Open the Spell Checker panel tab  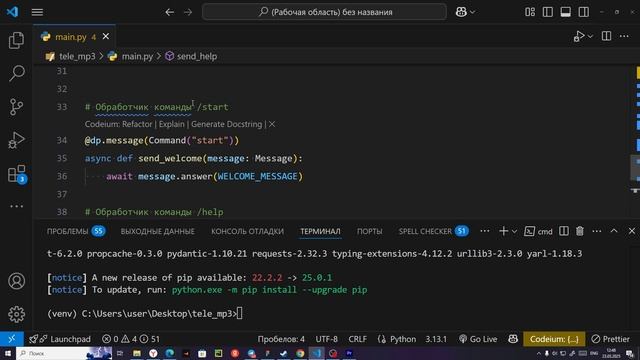433,231
